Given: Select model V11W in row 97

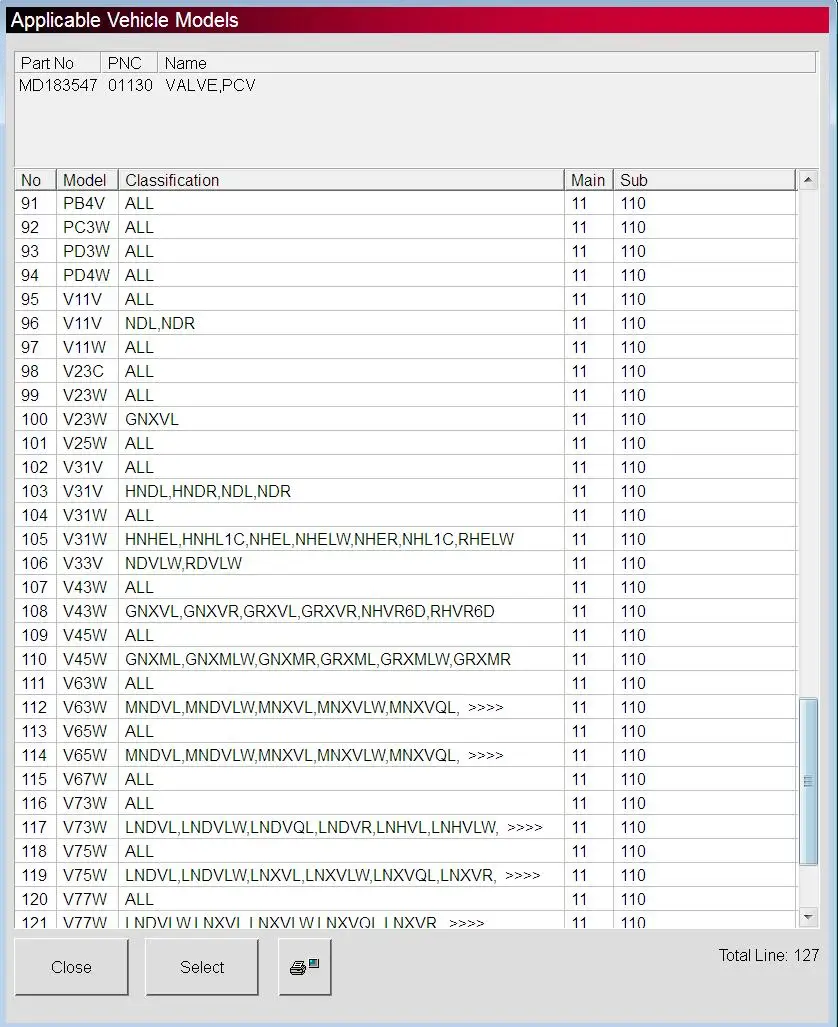Looking at the screenshot, I should click(x=85, y=348).
